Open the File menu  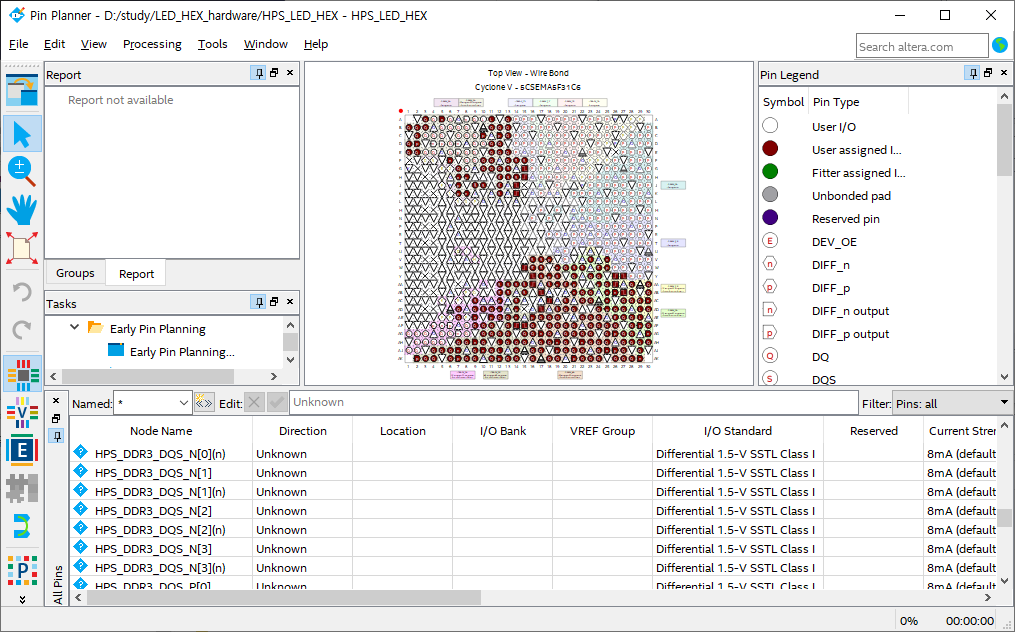tap(18, 44)
